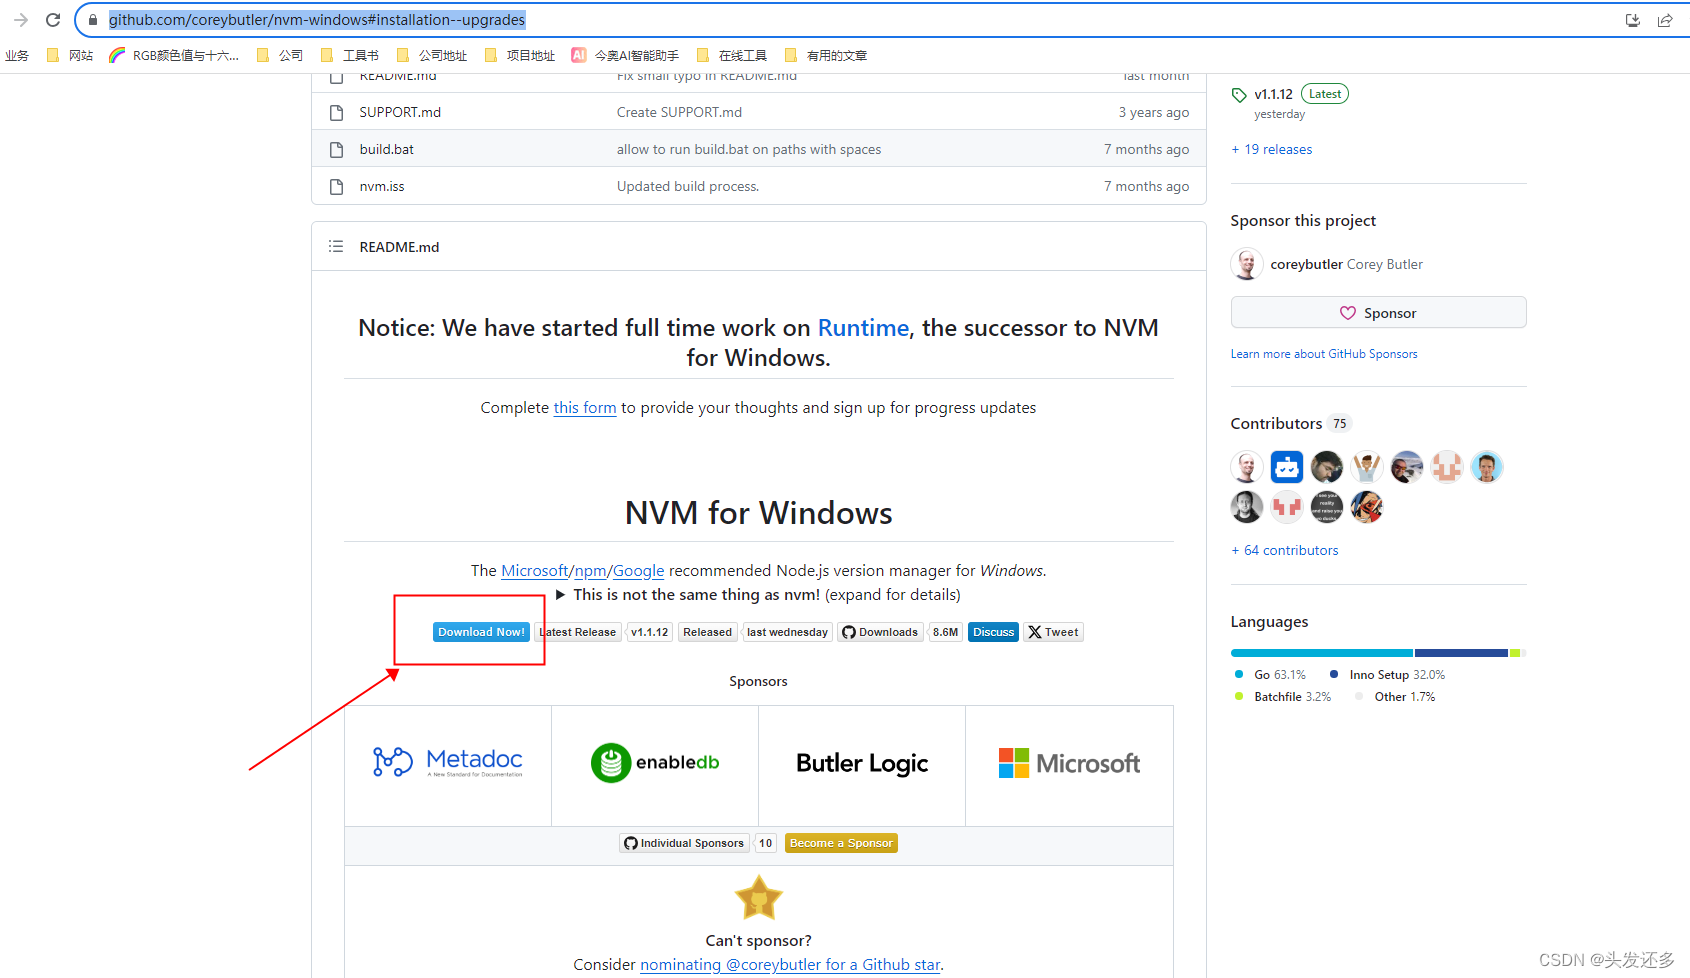1690x978 pixels.
Task: Click the gold star trophy image
Action: [759, 898]
